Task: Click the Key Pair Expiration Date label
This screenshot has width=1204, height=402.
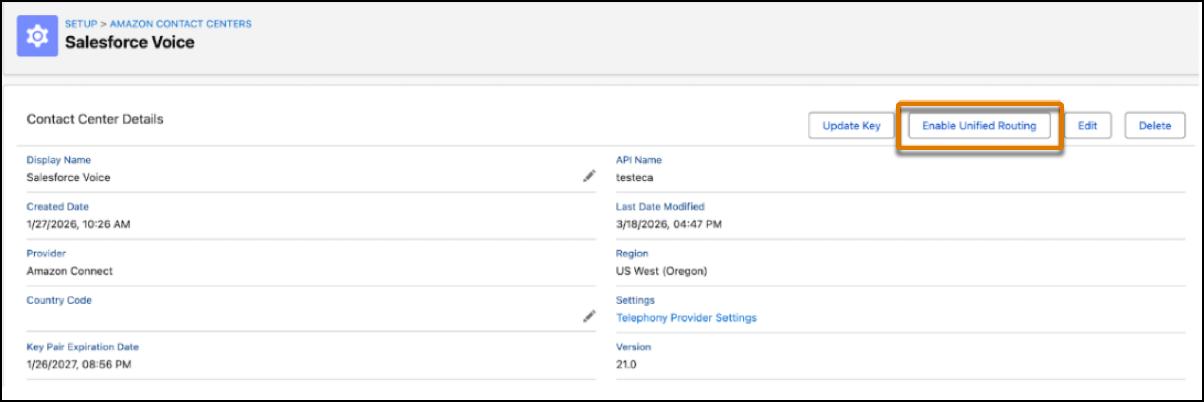Action: tap(82, 347)
